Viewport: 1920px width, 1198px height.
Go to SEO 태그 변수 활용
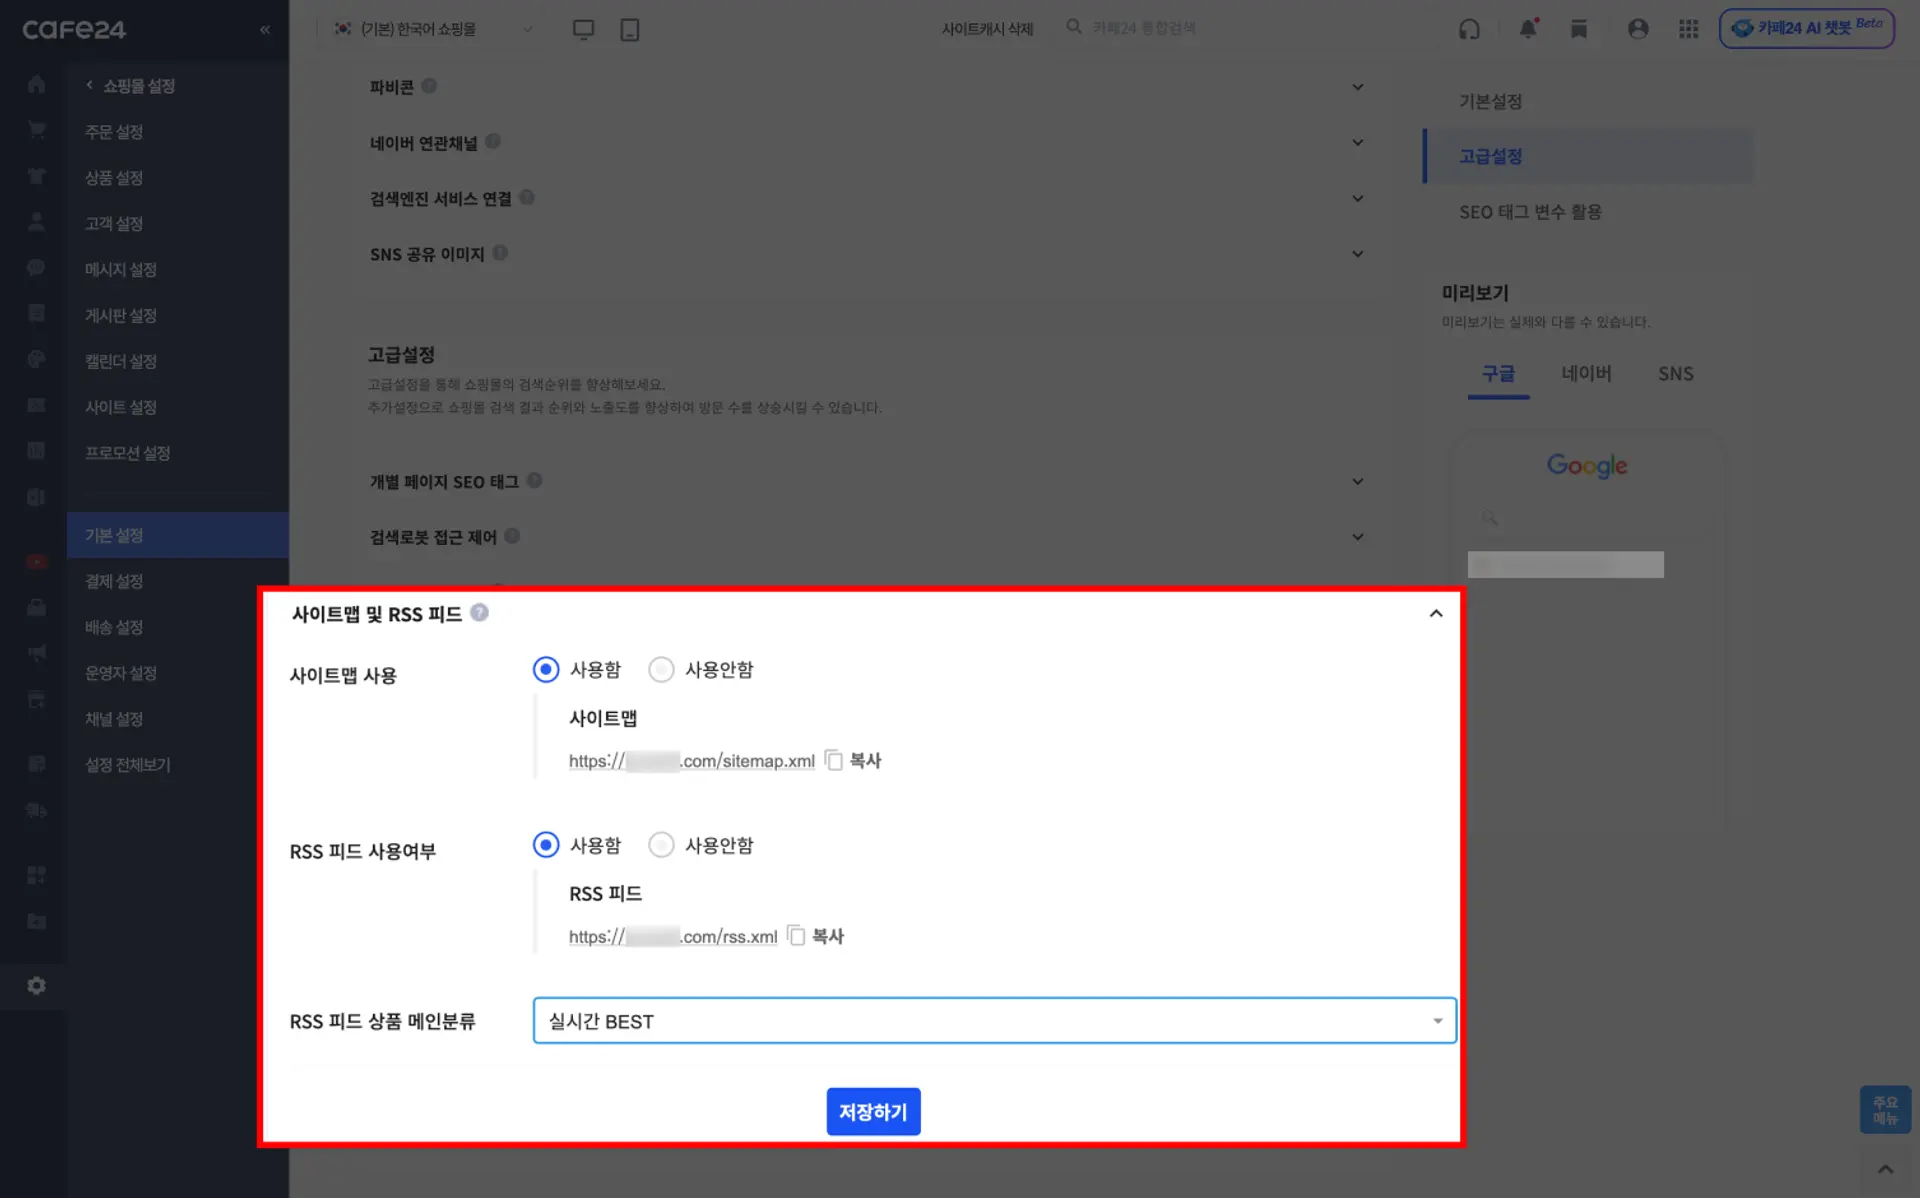[1530, 212]
